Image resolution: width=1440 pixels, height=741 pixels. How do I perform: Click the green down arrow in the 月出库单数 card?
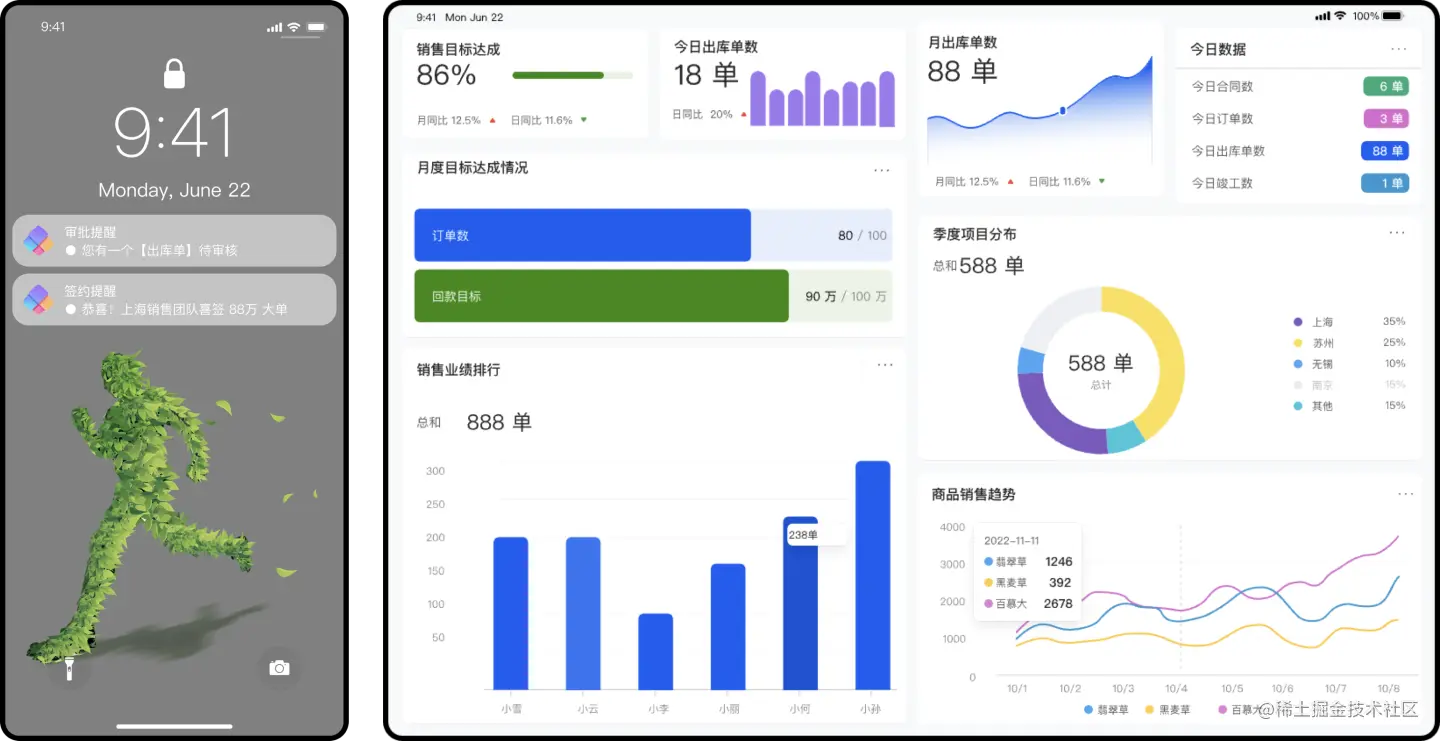tap(1102, 182)
